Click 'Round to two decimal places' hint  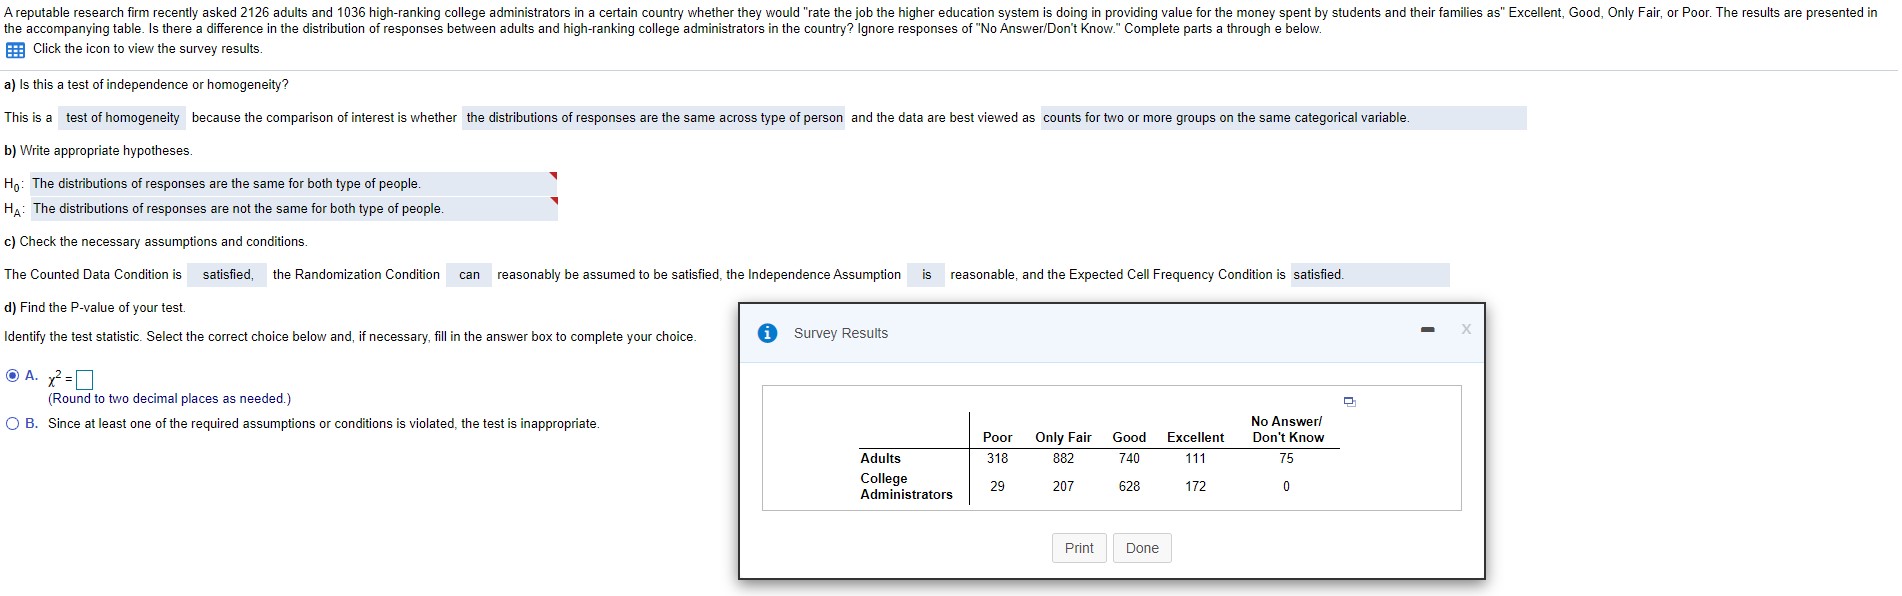[x=169, y=399]
